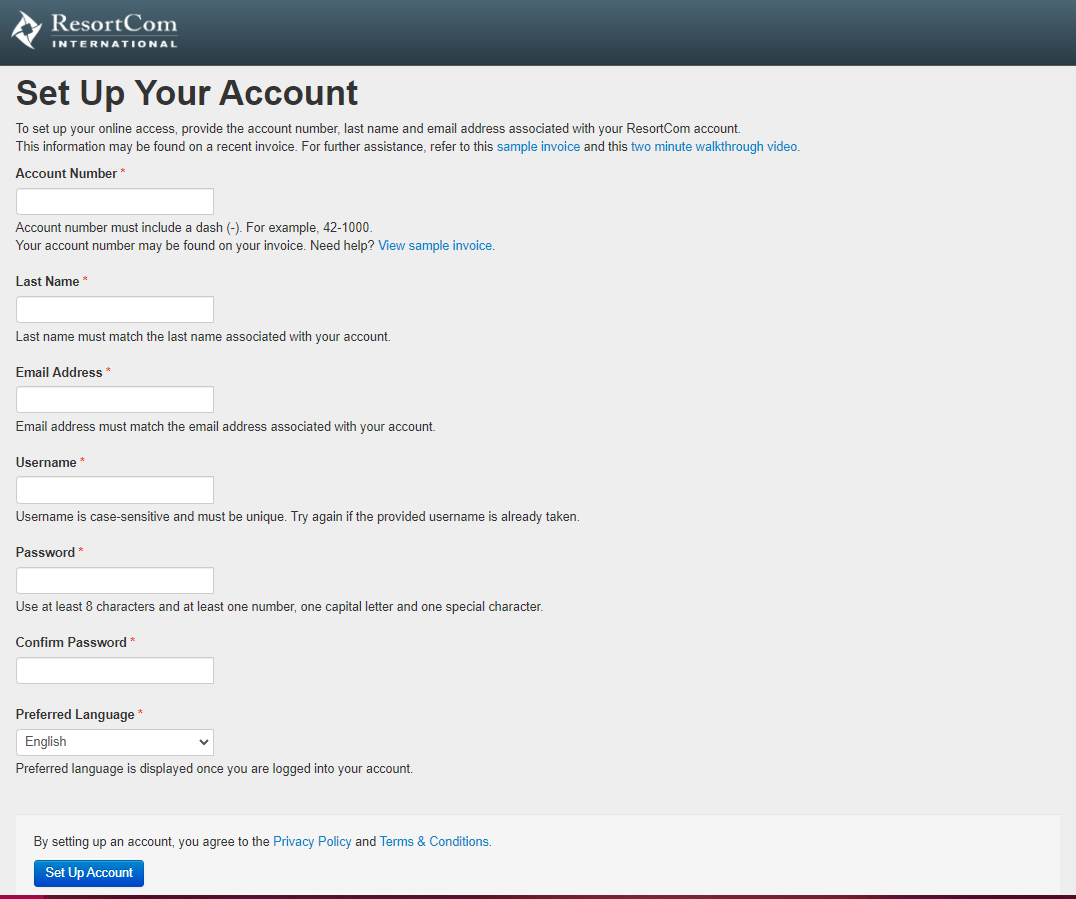Screen dimensions: 1076x899
Task: Open the Privacy Policy link
Action: point(312,842)
